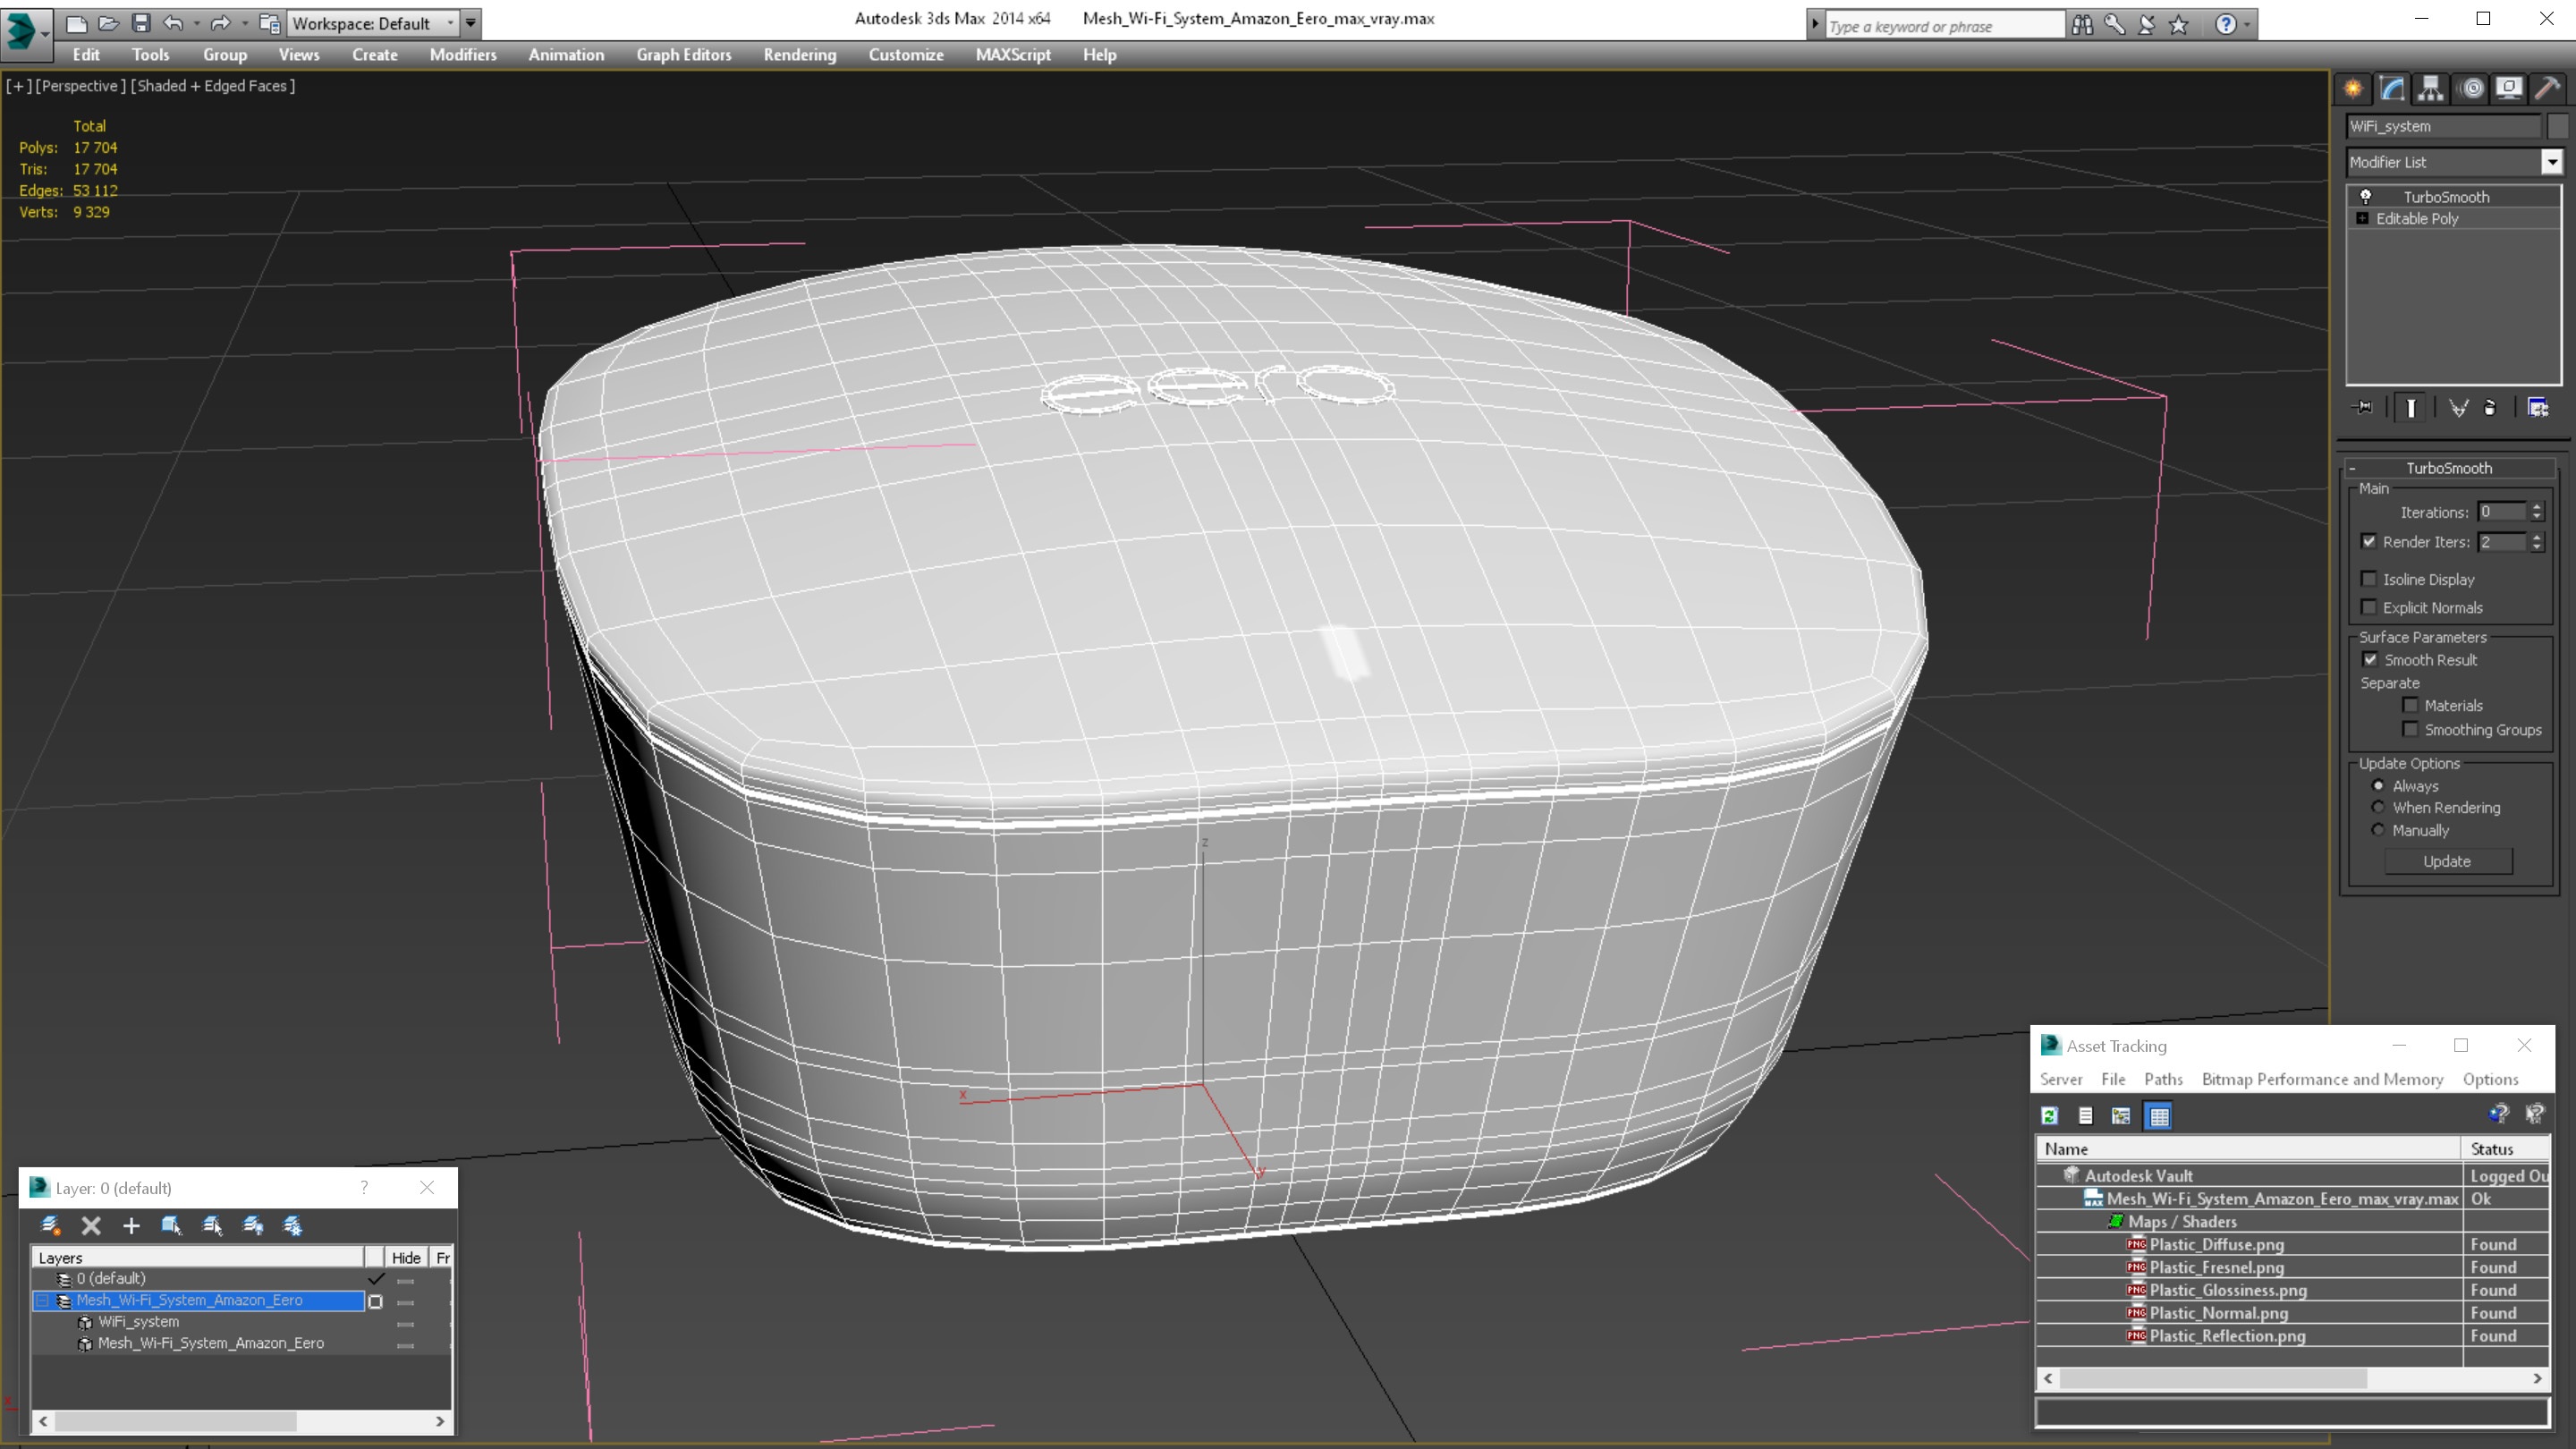Open the Paths menu in Asset Tracking

click(2163, 1079)
